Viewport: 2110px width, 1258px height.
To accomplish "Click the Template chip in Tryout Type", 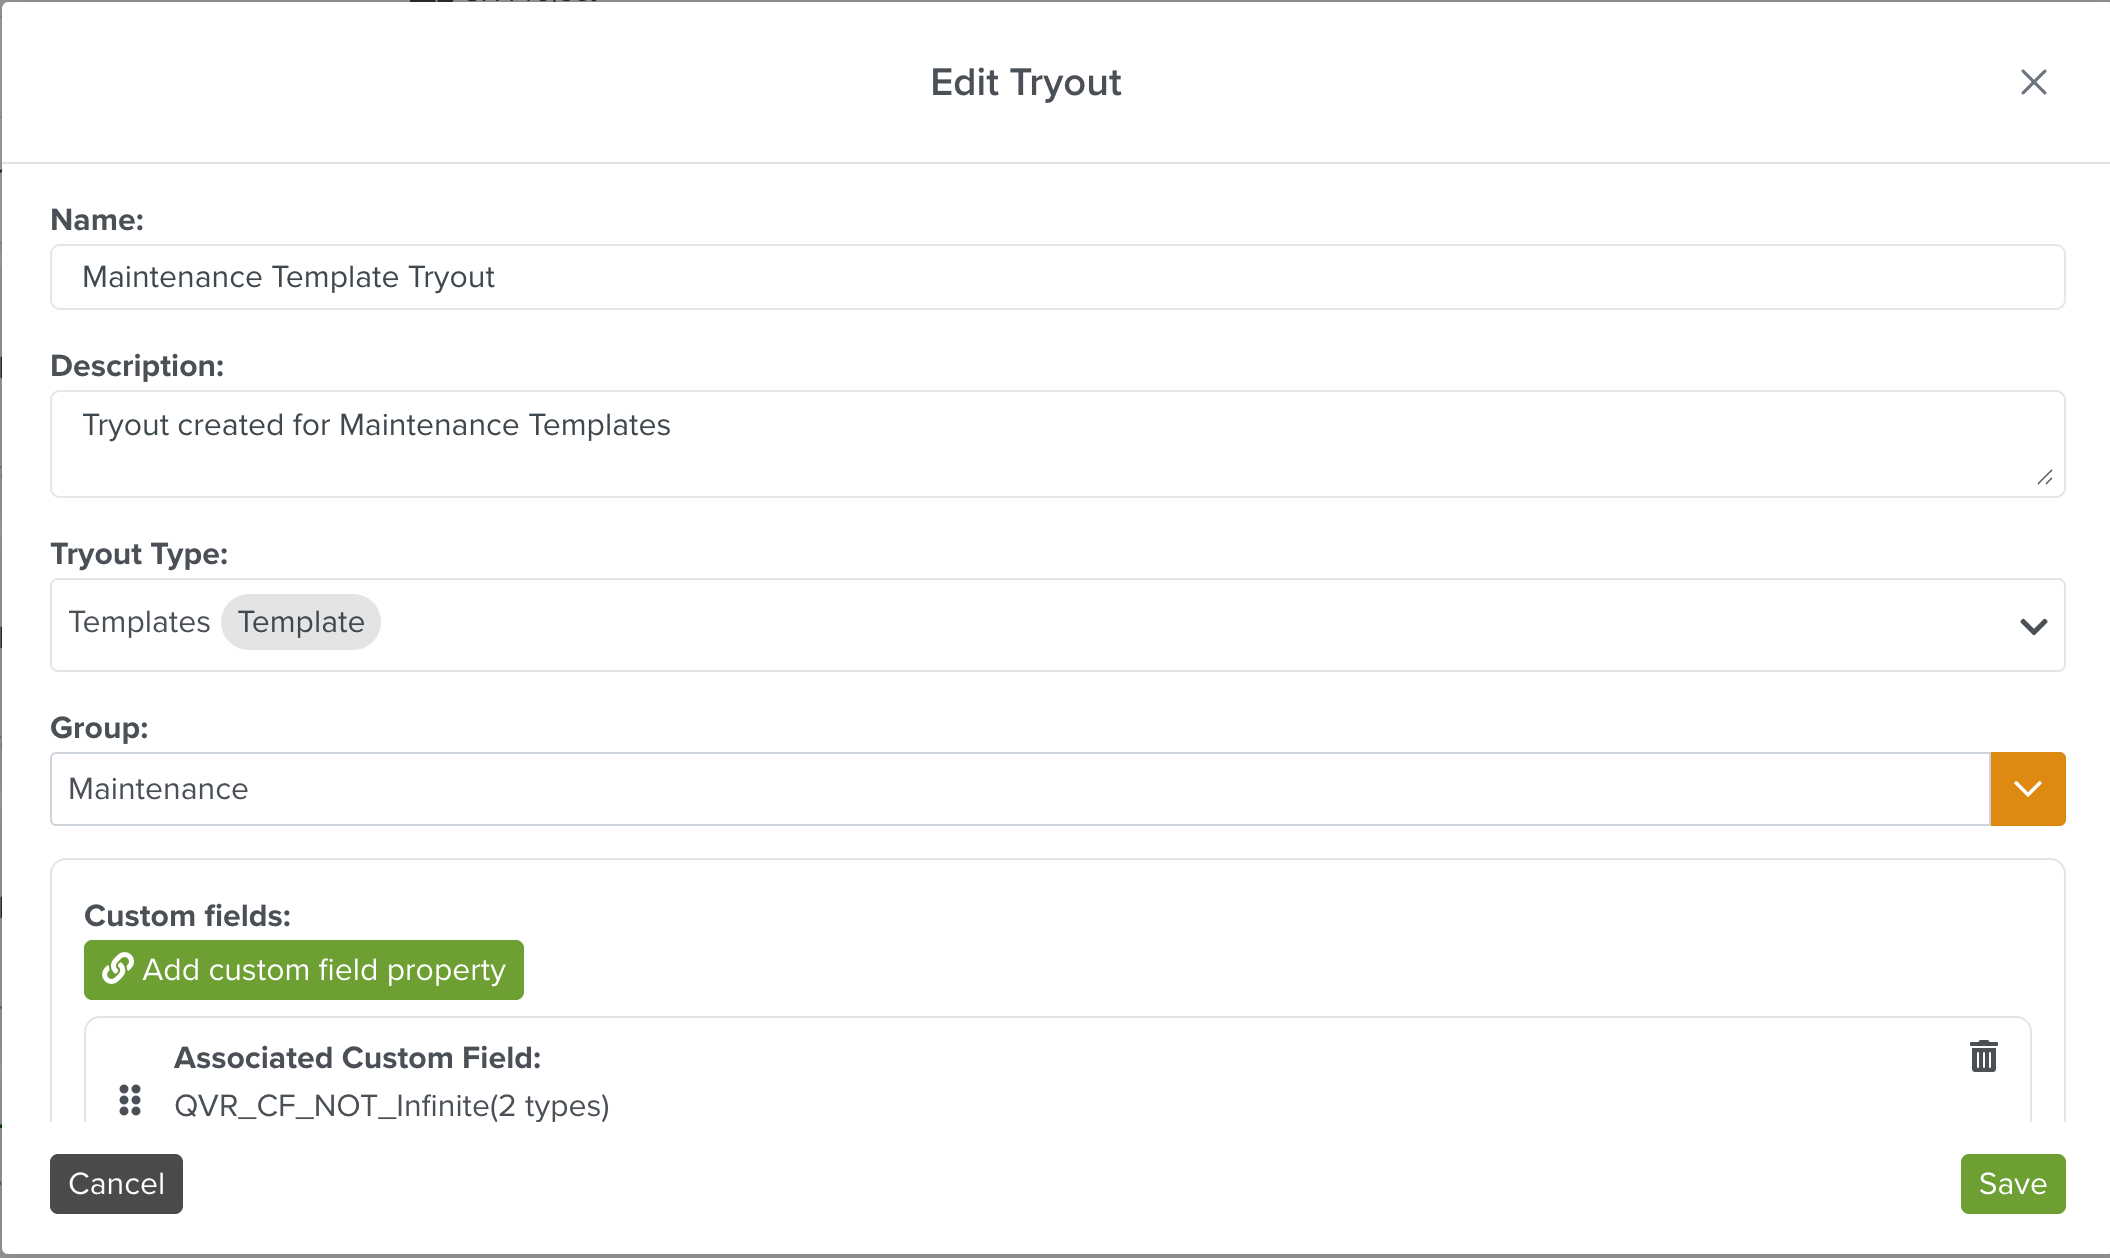I will coord(301,622).
